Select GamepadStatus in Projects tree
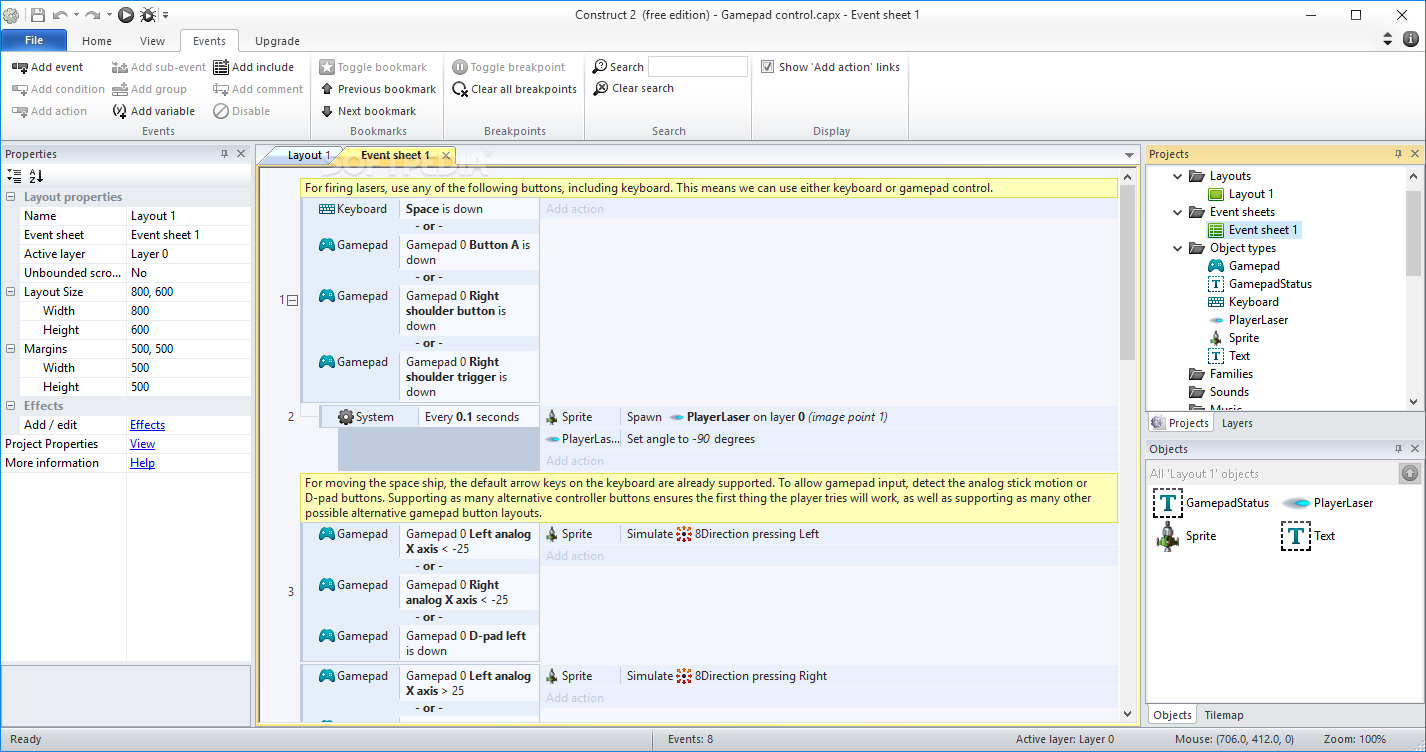This screenshot has width=1426, height=752. click(1260, 284)
